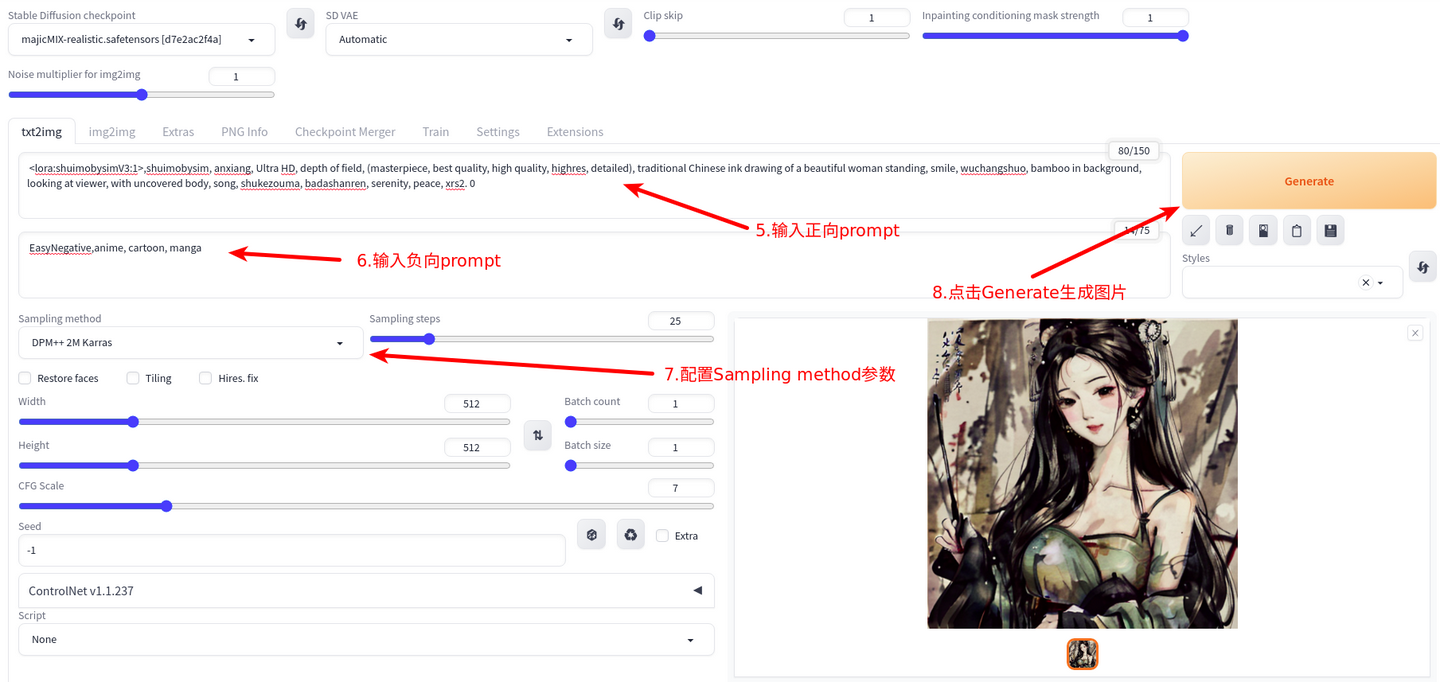Expand the ControlNet v1.1.237 section
The height and width of the screenshot is (682, 1440).
(366, 591)
